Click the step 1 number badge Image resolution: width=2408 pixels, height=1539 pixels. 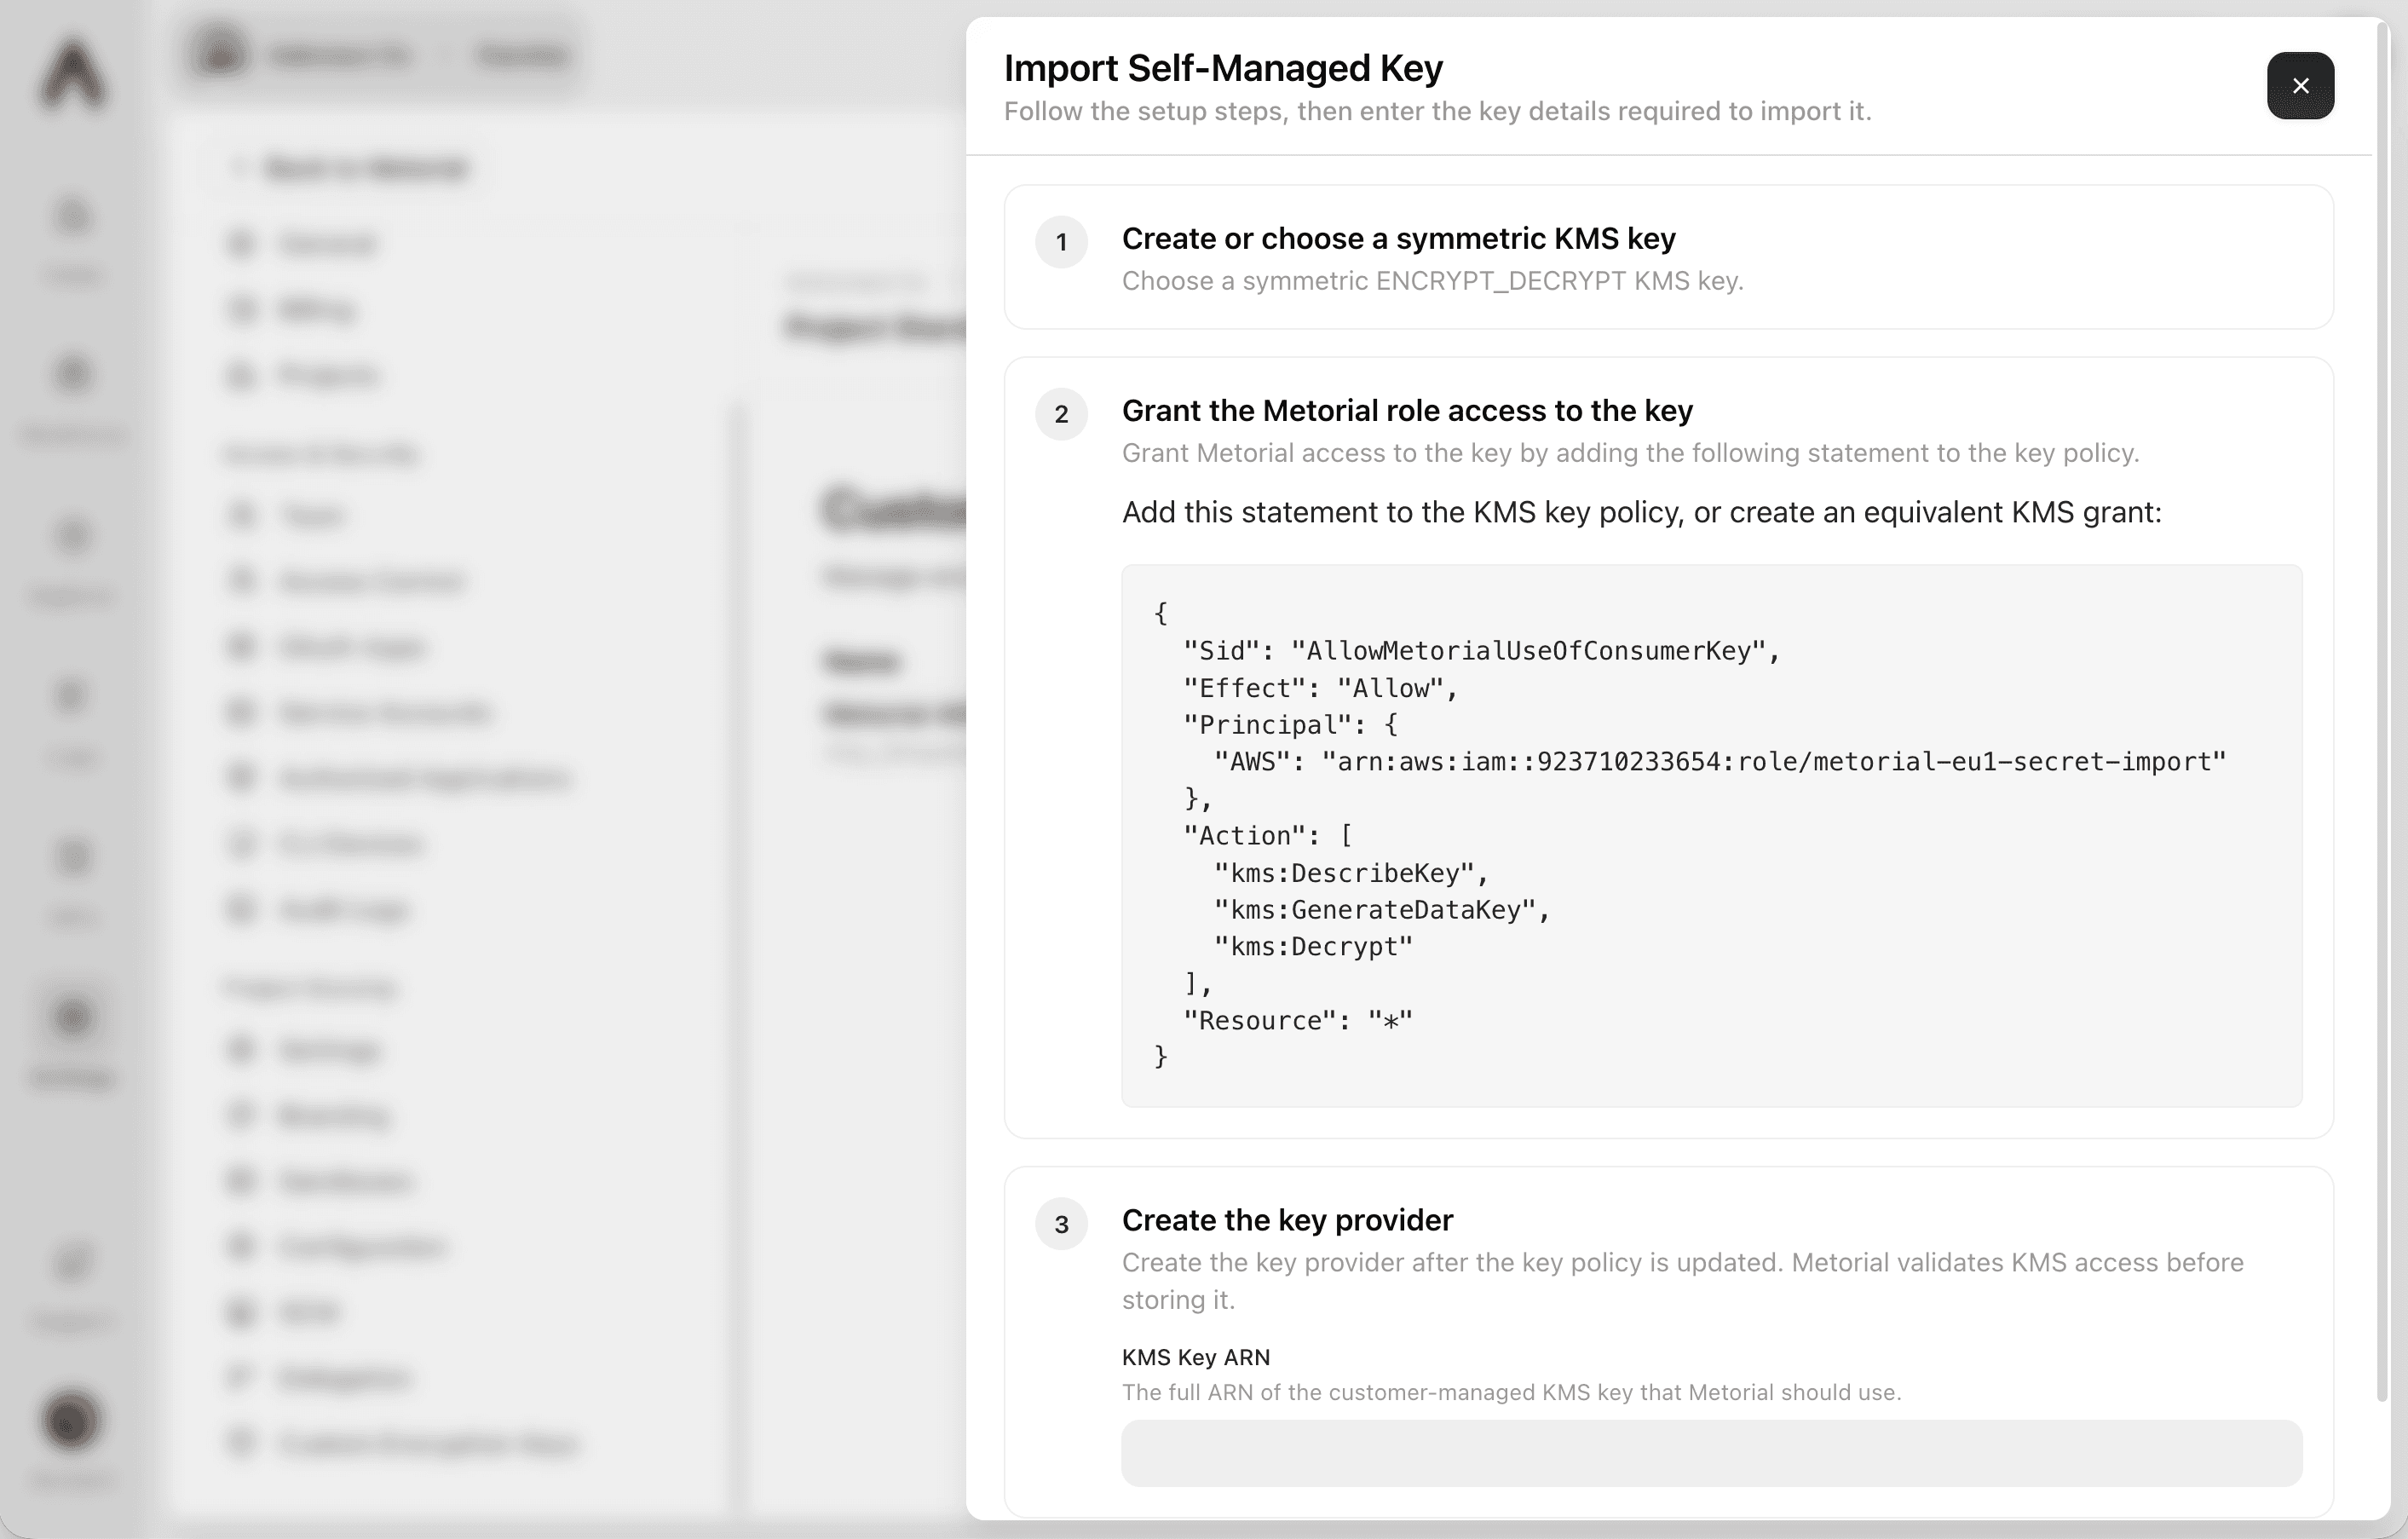point(1061,242)
